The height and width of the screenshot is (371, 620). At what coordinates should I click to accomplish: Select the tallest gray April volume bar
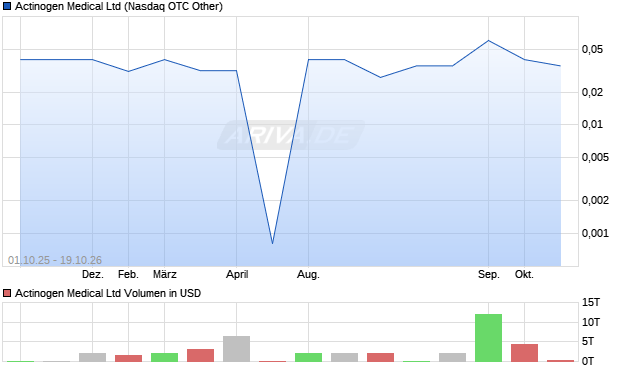236,349
